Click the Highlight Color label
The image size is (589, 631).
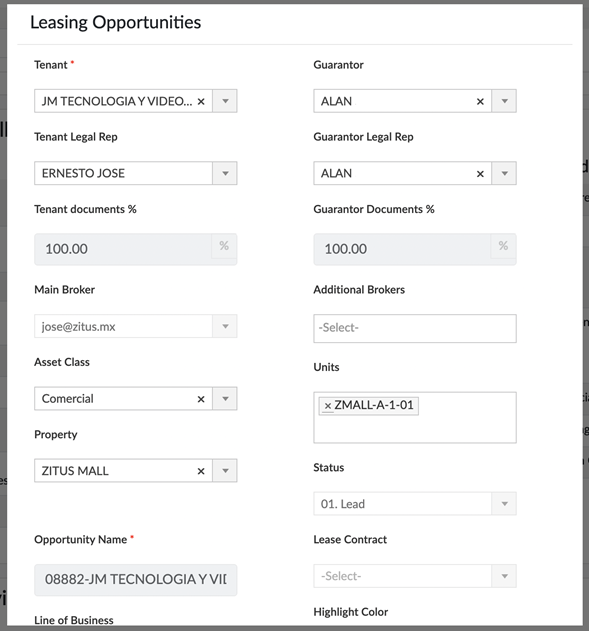click(x=350, y=612)
